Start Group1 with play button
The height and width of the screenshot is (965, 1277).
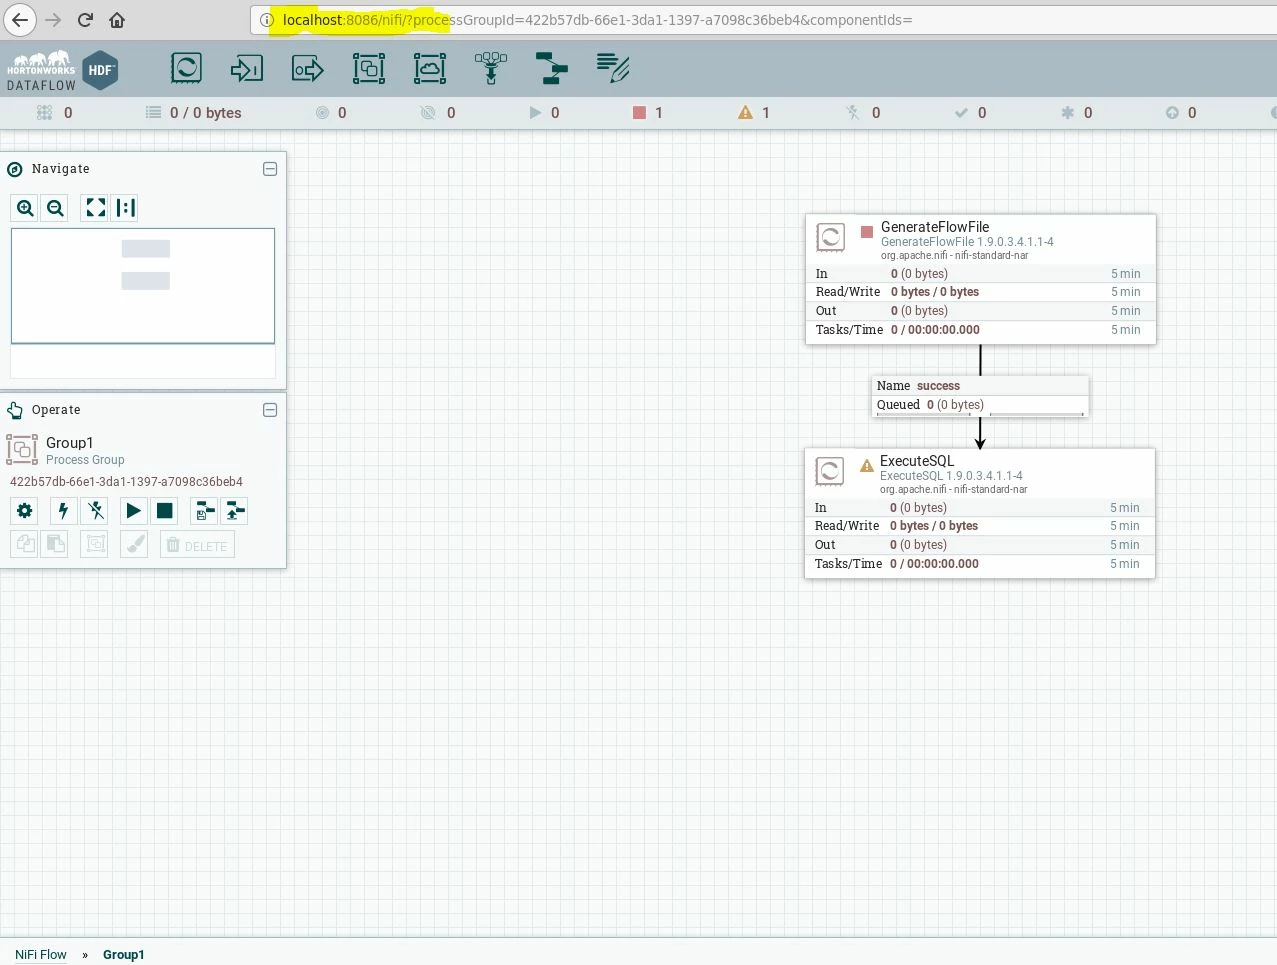click(133, 511)
